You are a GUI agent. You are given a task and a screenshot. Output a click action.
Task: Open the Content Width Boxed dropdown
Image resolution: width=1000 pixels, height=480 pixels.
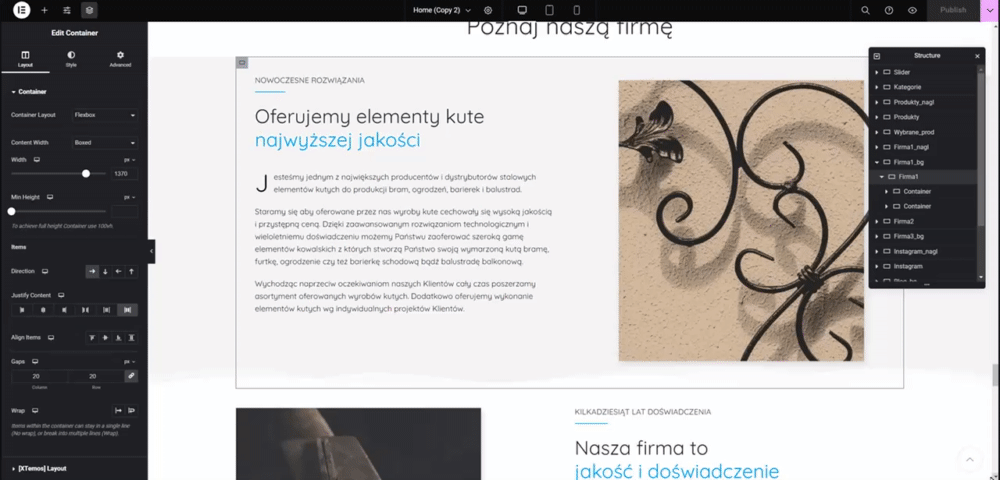coord(105,143)
